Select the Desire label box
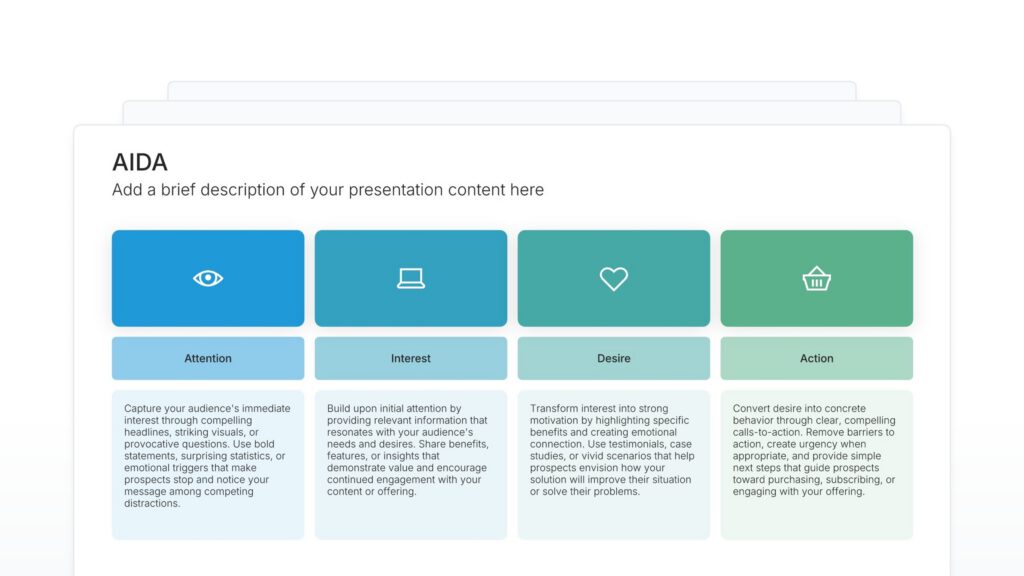Screen dimensions: 1024x576 614,358
